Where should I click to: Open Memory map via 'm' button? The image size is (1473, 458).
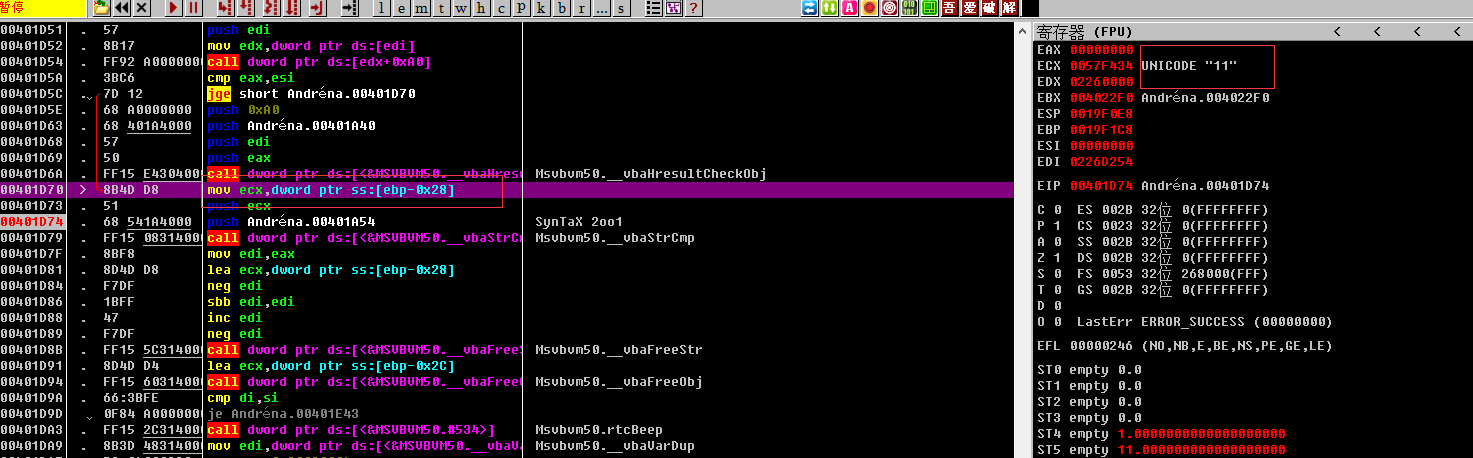(423, 8)
